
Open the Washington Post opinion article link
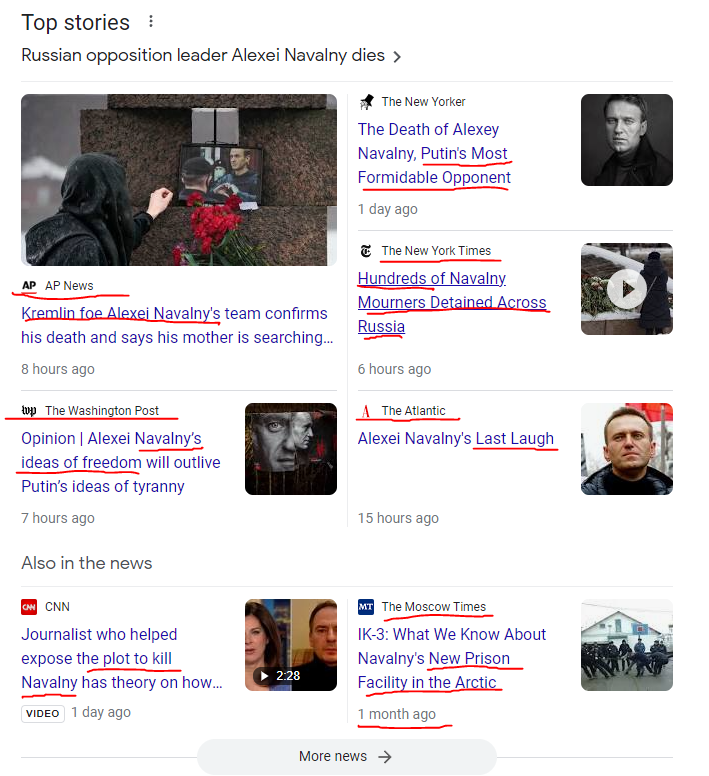[x=121, y=462]
